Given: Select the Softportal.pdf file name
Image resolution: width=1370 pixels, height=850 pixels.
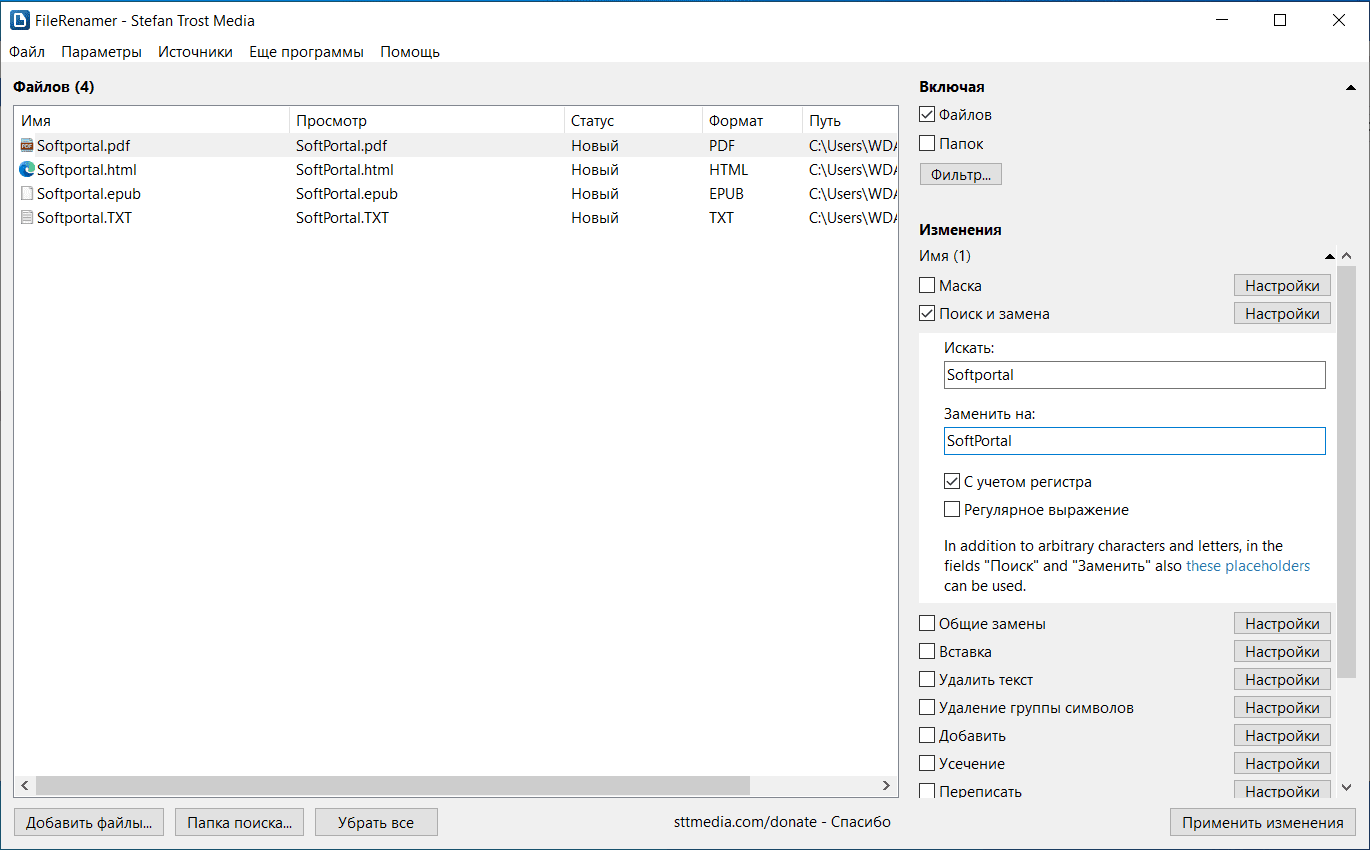Looking at the screenshot, I should [x=84, y=146].
